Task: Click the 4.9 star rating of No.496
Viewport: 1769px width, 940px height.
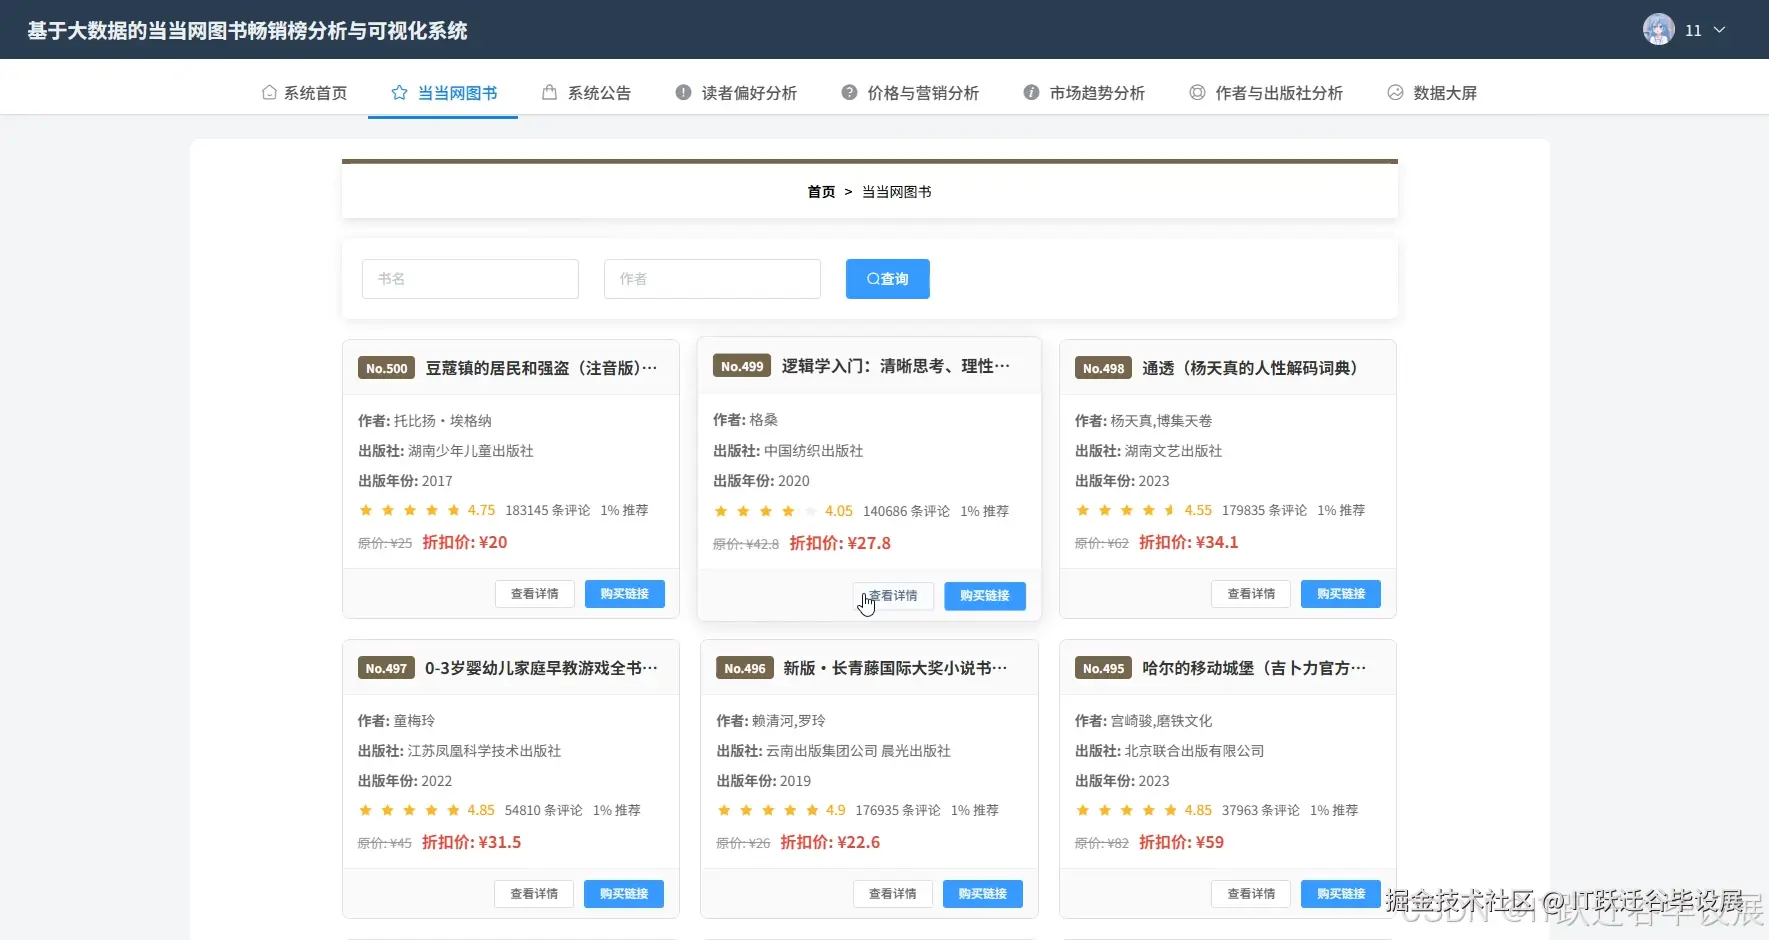Action: click(781, 810)
